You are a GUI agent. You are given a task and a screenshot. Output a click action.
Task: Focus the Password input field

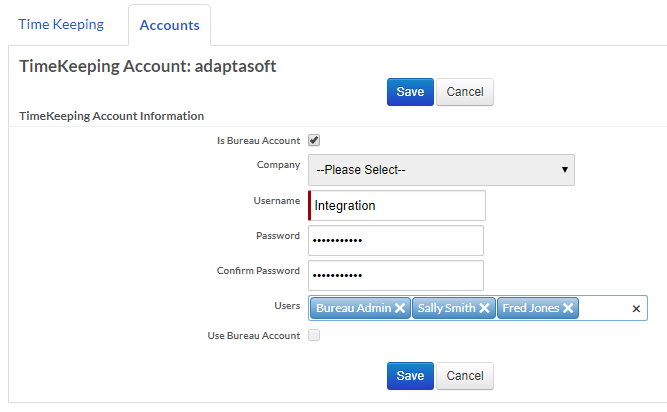pyautogui.click(x=397, y=241)
